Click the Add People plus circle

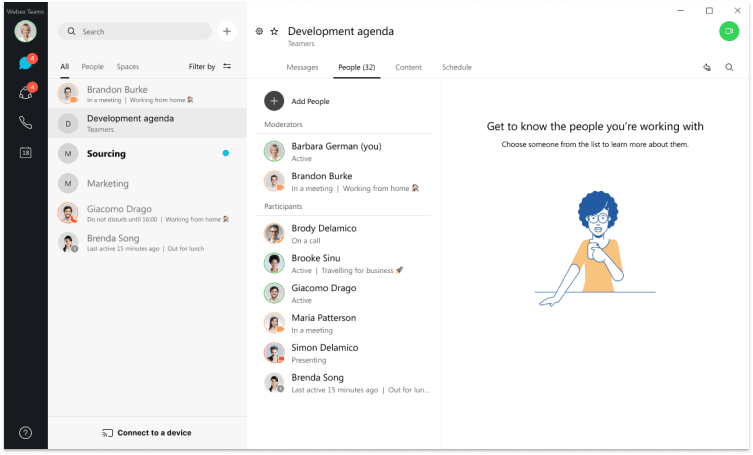[274, 101]
